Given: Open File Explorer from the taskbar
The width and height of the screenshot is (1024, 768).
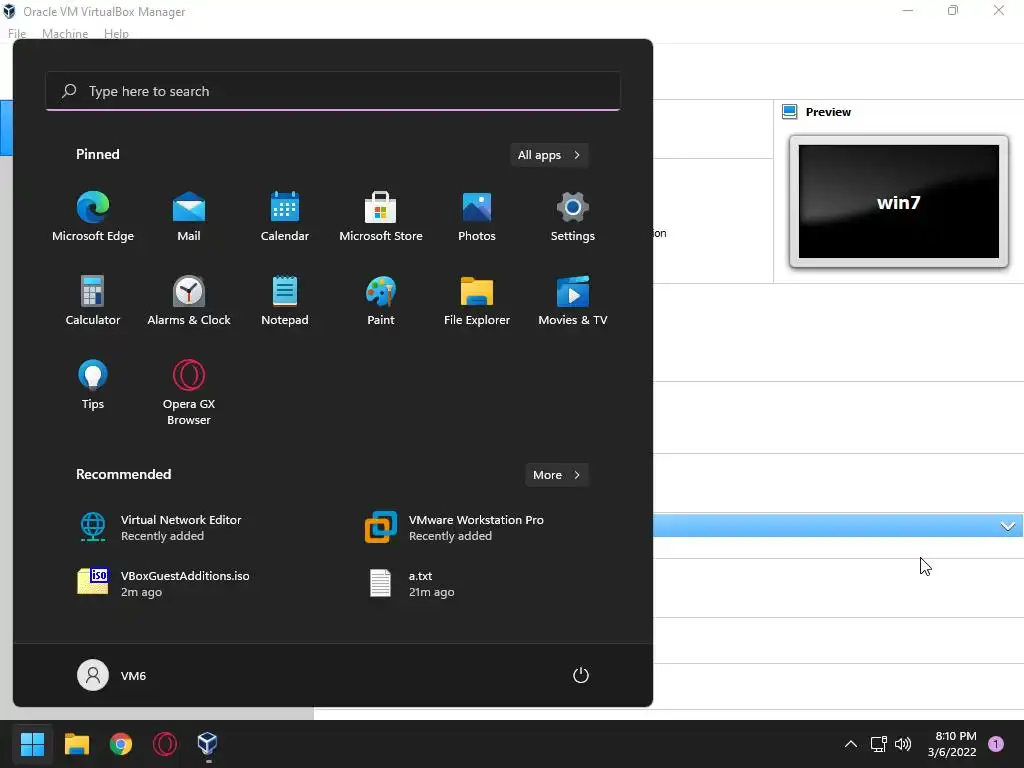Looking at the screenshot, I should coord(76,743).
